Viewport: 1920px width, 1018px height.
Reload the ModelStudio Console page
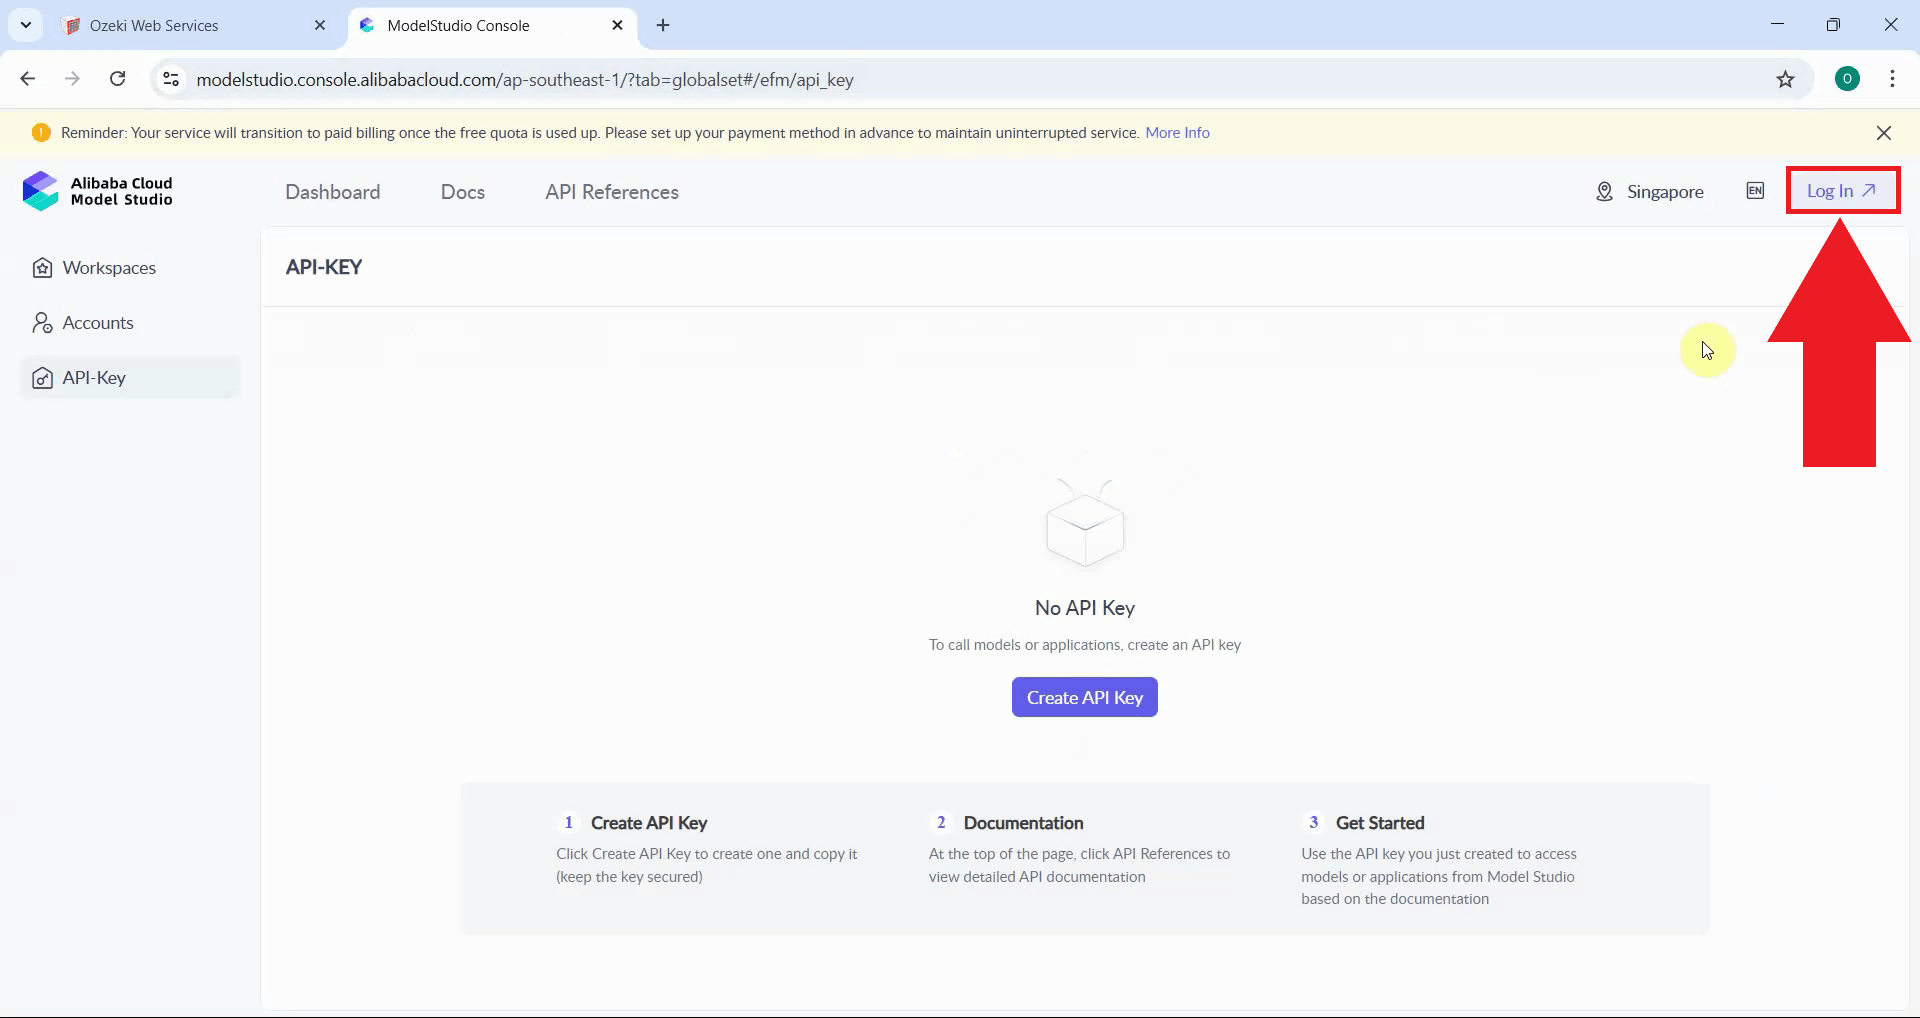click(117, 79)
